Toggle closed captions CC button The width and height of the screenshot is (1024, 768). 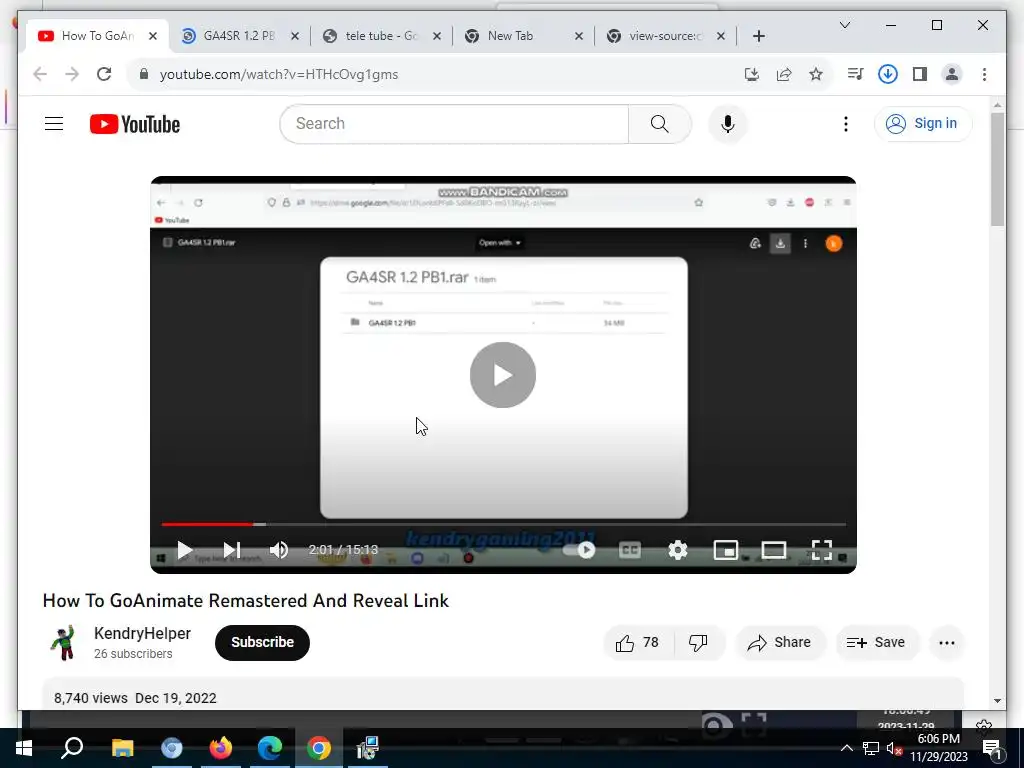tap(630, 550)
